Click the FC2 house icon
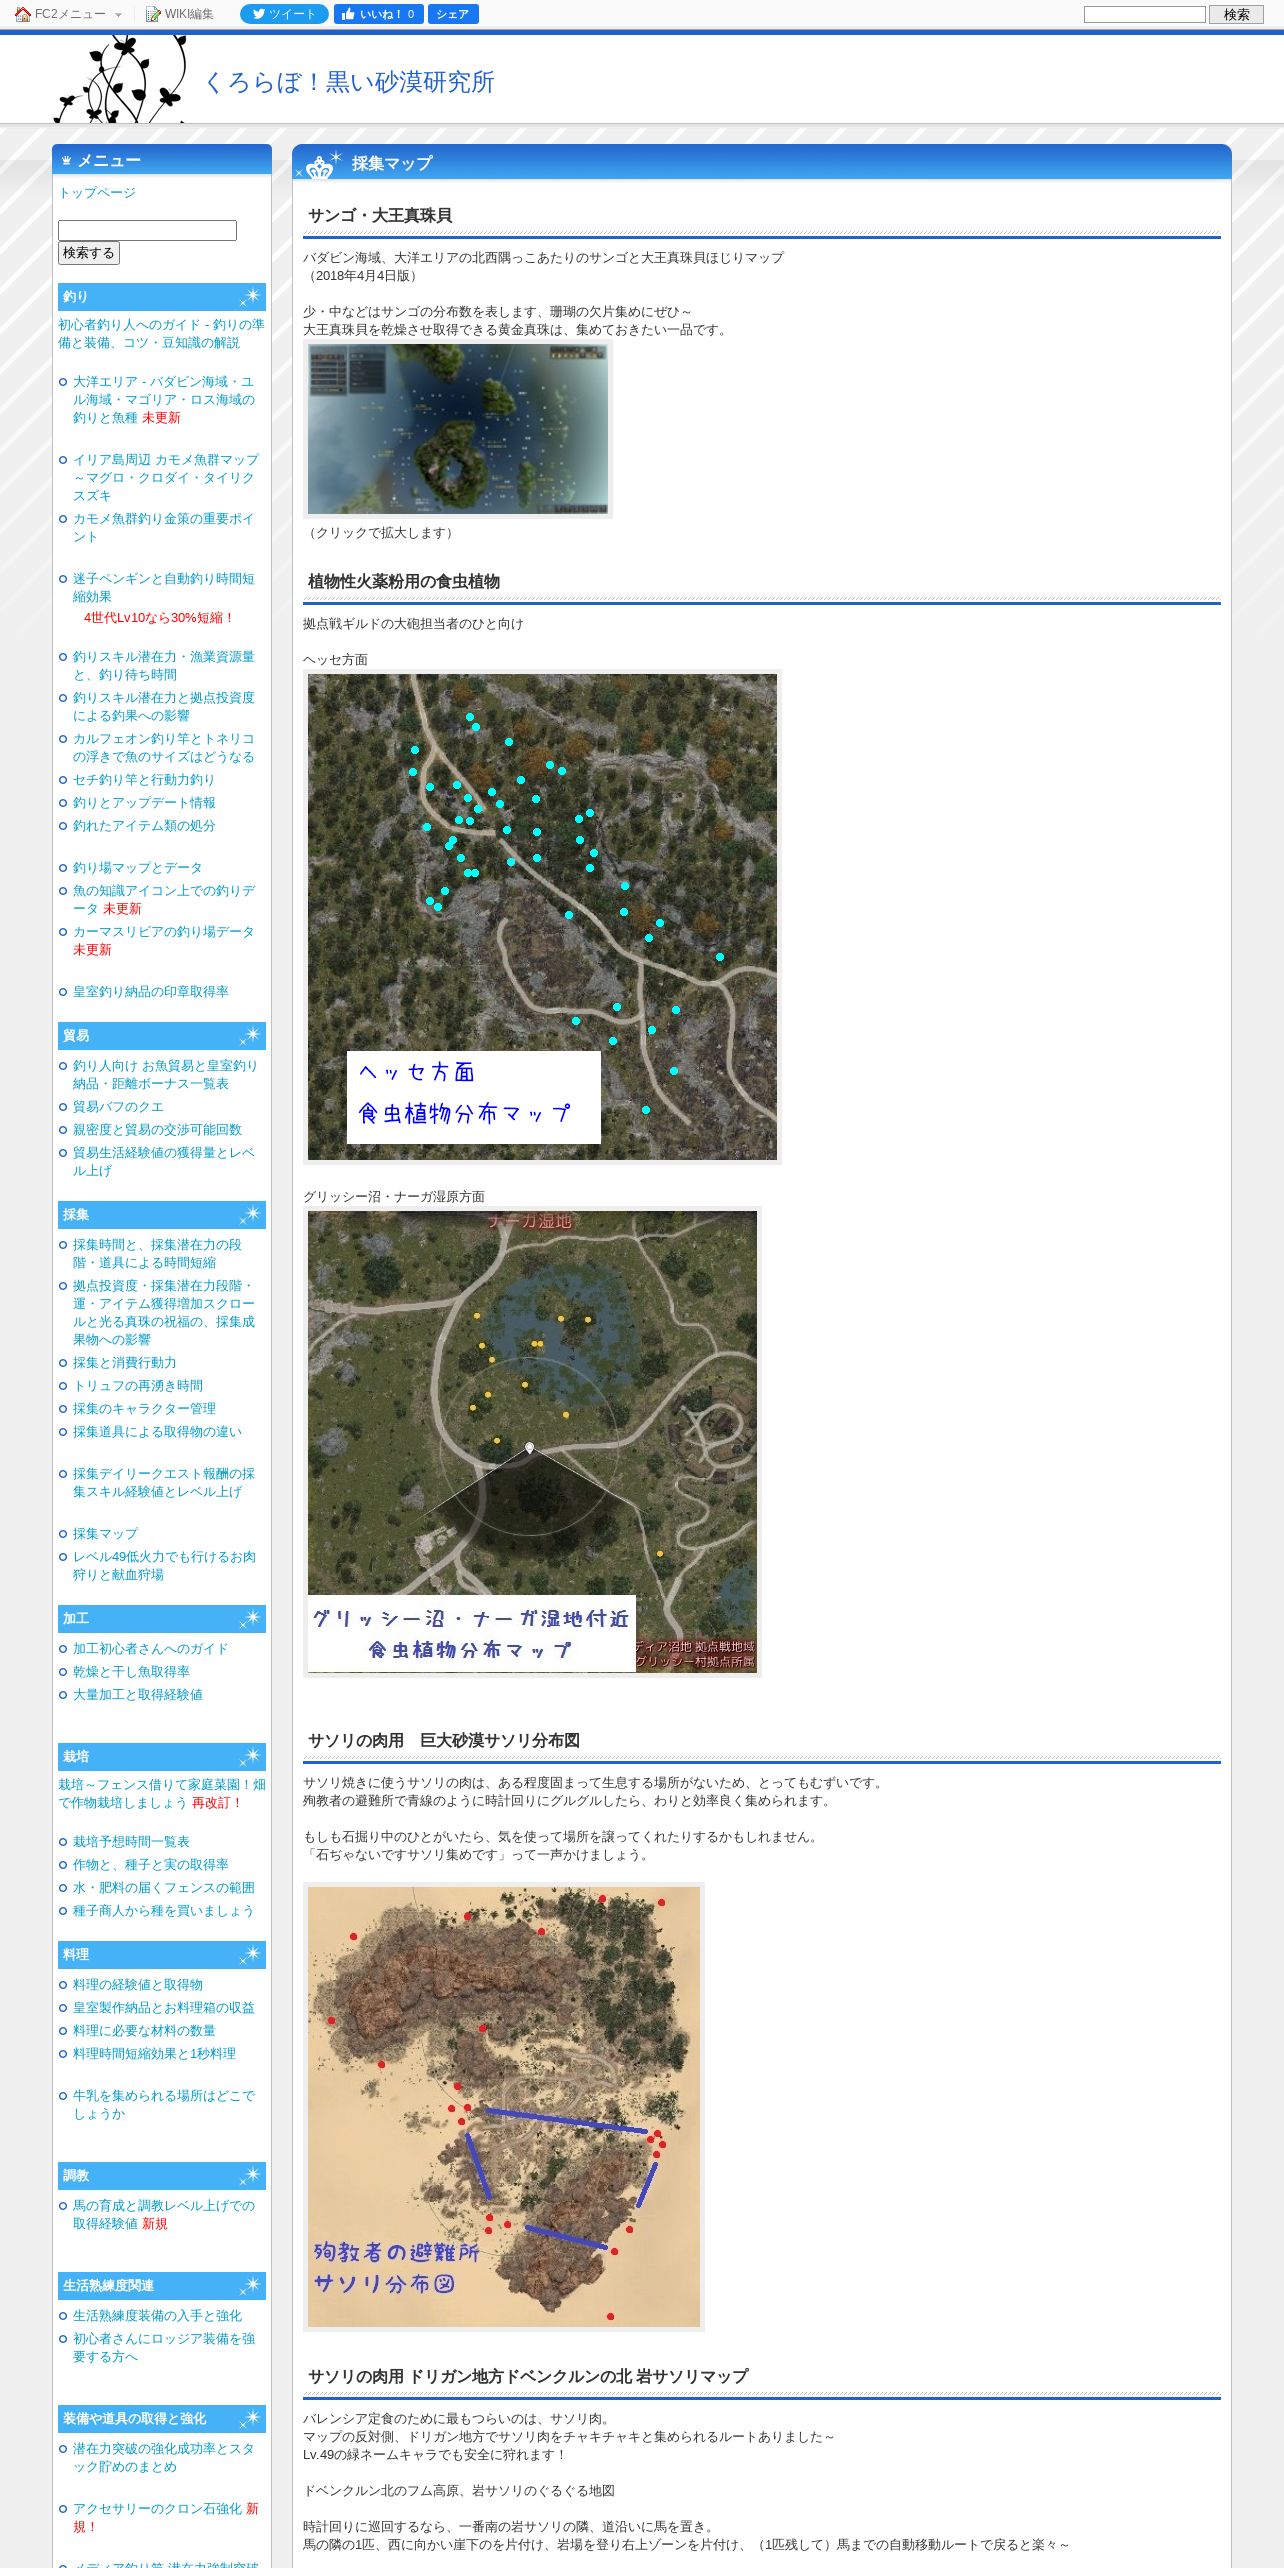Image resolution: width=1284 pixels, height=2568 pixels. [x=22, y=14]
